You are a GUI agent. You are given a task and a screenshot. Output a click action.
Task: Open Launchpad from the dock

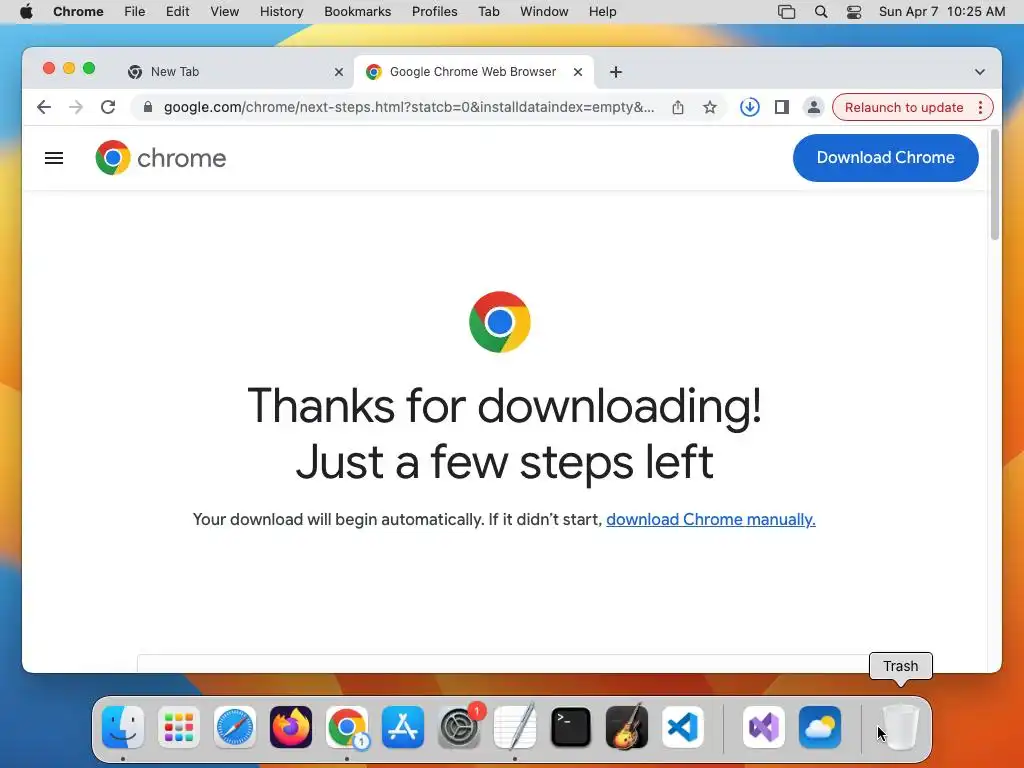coord(179,727)
